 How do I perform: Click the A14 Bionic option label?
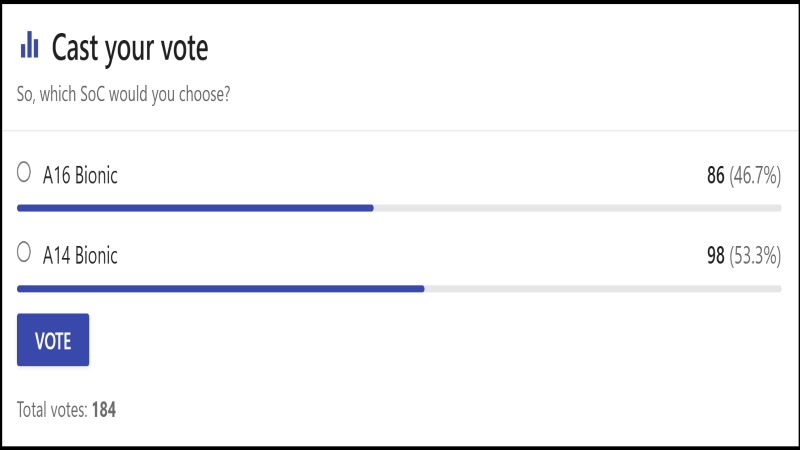80,256
